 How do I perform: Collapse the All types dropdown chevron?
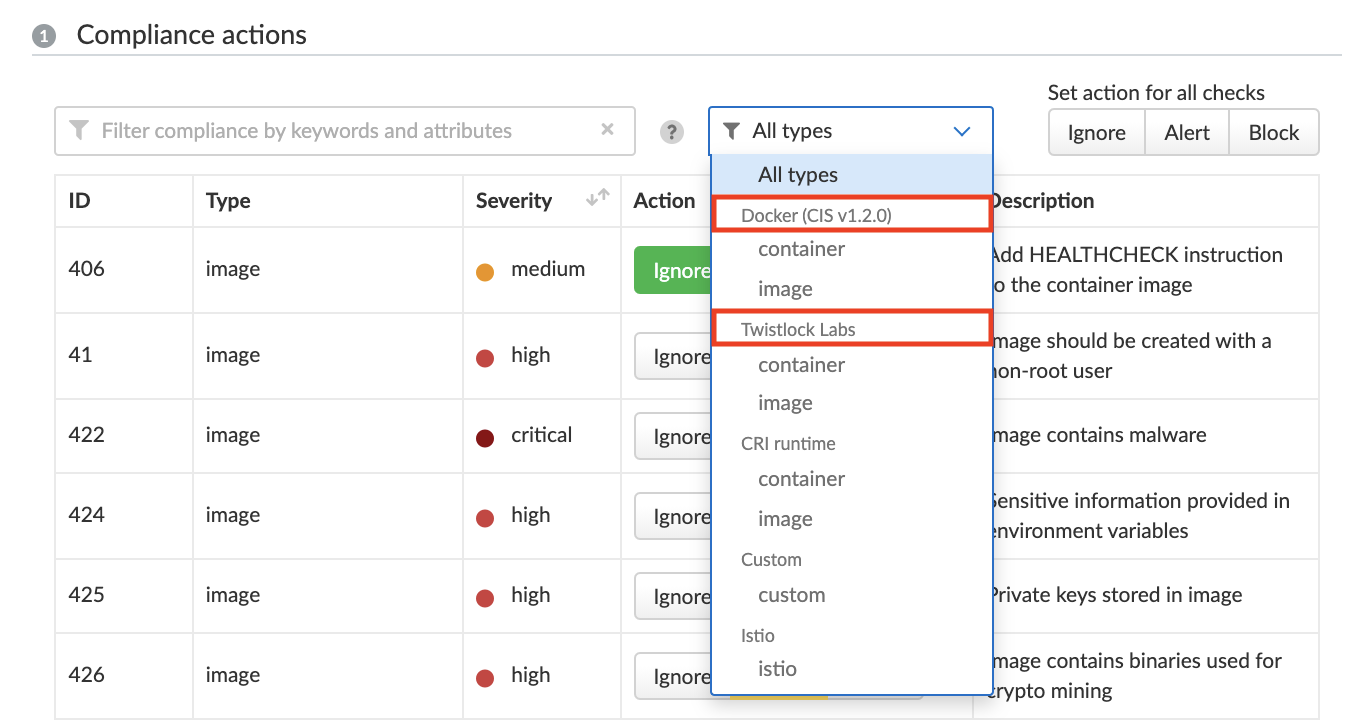(962, 131)
